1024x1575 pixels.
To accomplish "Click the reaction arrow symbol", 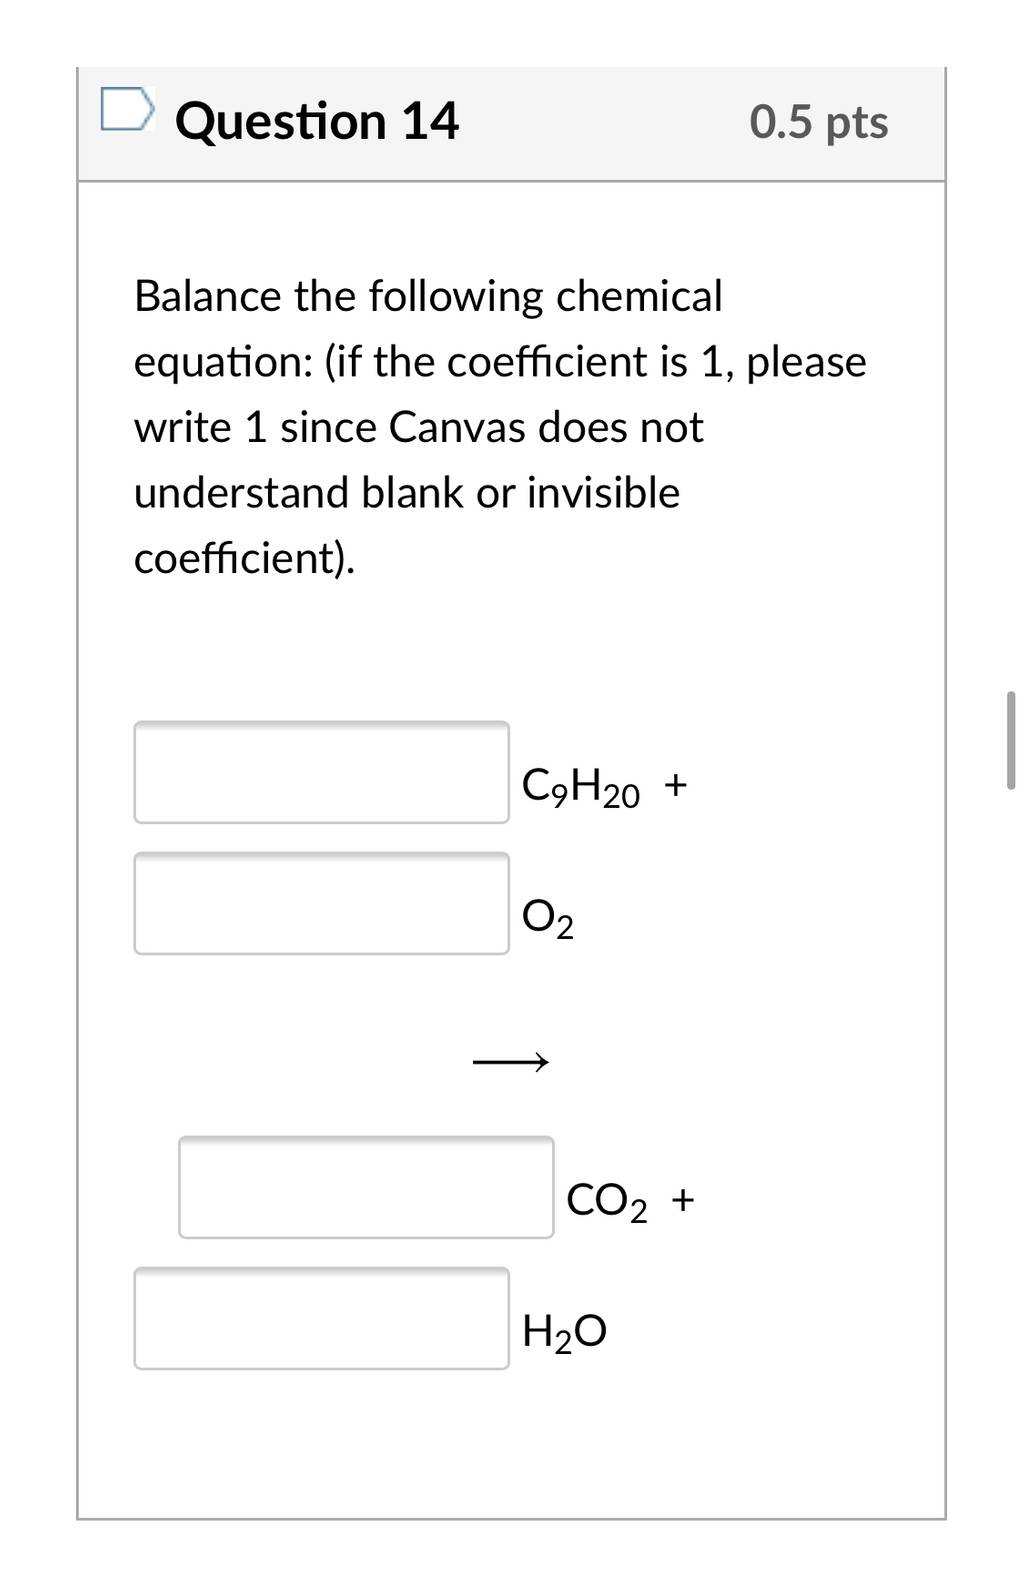I will click(510, 1061).
